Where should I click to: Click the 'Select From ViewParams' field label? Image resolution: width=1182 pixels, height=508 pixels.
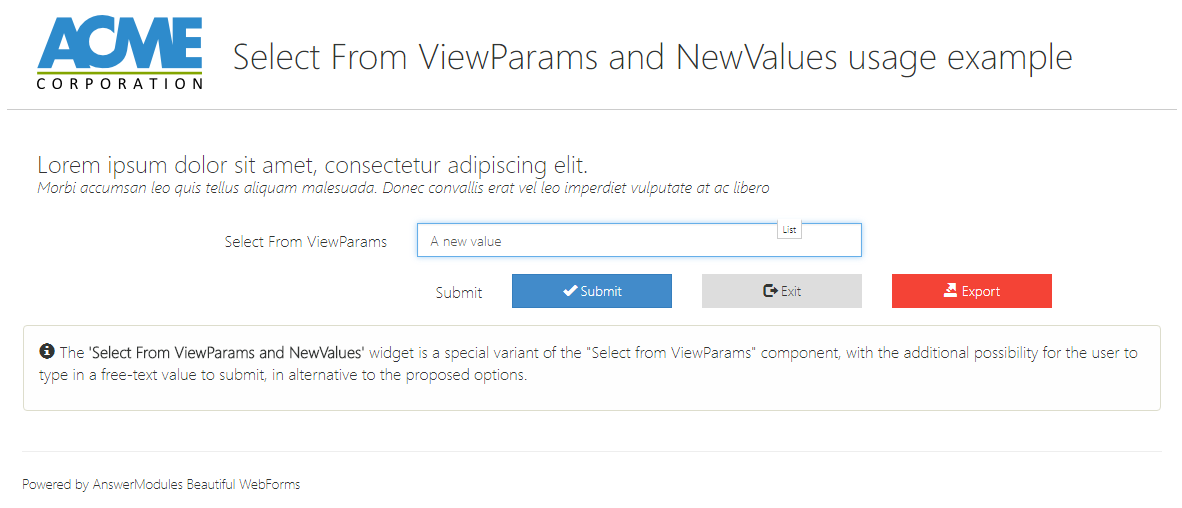(x=305, y=241)
